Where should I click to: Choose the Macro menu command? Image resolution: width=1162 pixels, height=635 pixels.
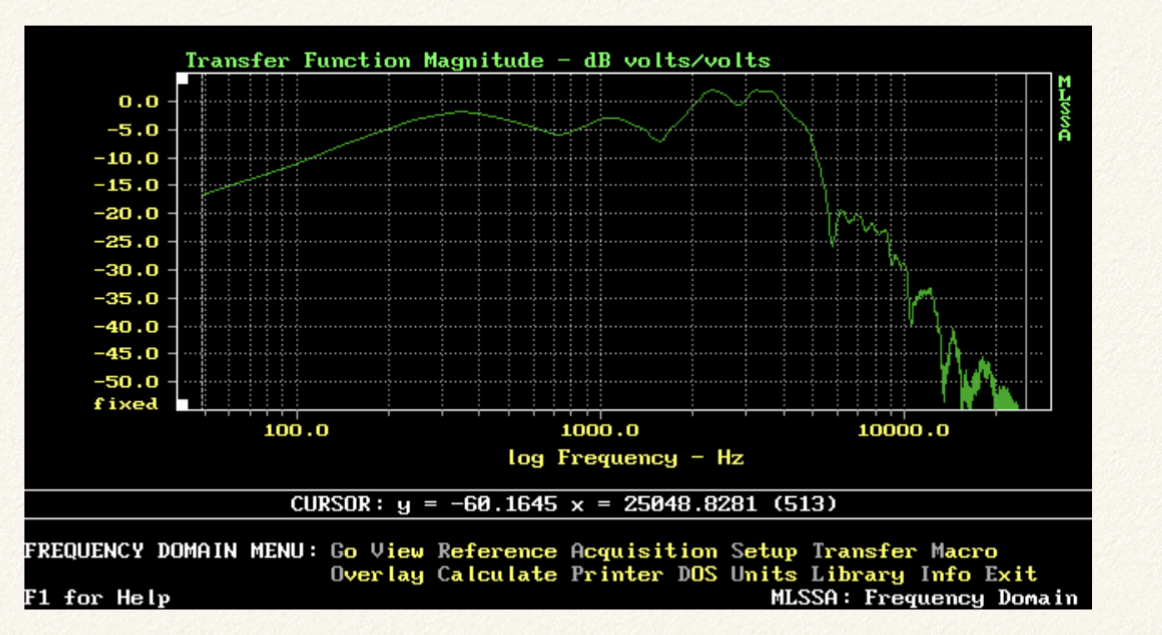click(x=964, y=551)
